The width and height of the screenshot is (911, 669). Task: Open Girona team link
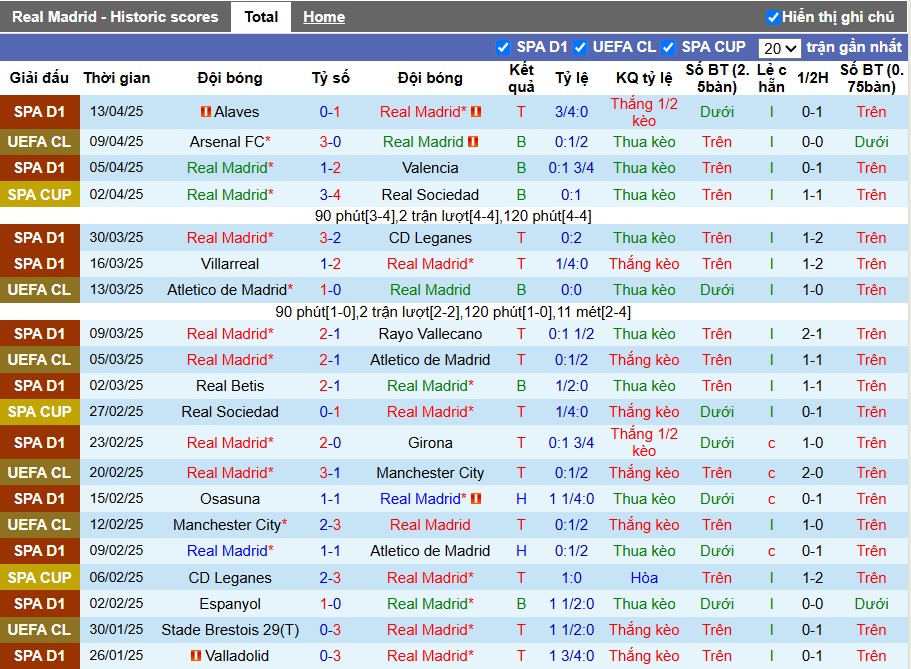[430, 443]
